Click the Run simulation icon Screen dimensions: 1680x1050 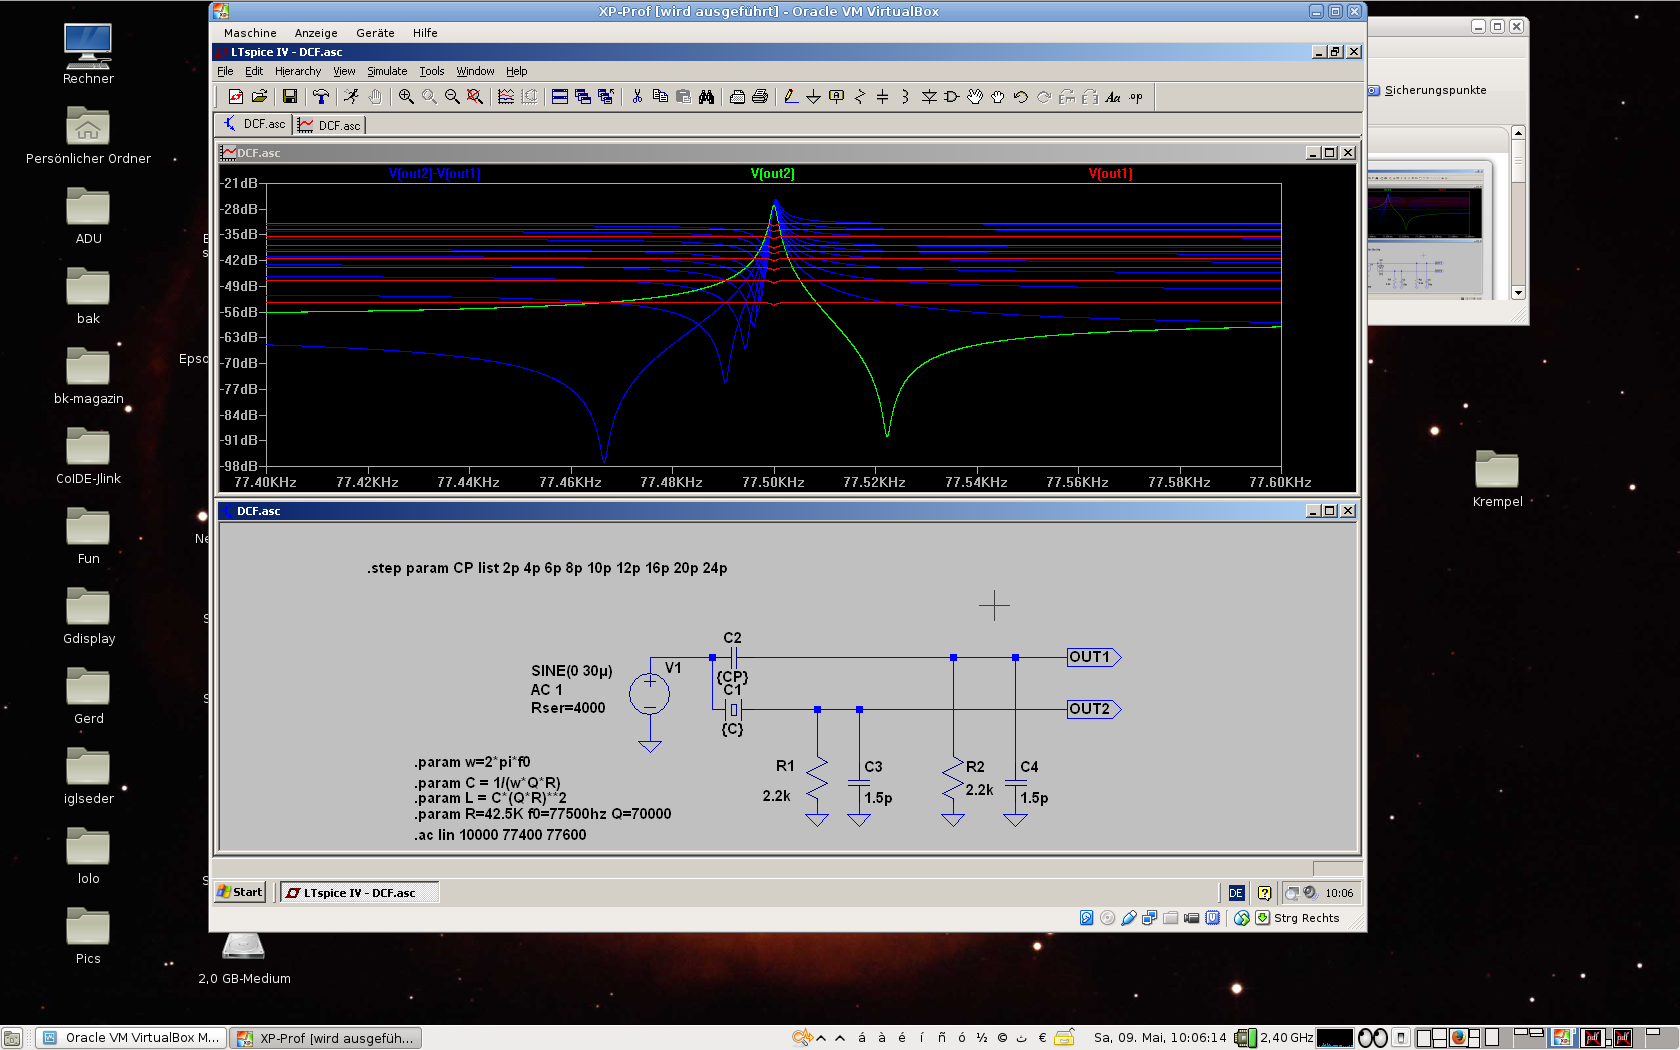351,97
